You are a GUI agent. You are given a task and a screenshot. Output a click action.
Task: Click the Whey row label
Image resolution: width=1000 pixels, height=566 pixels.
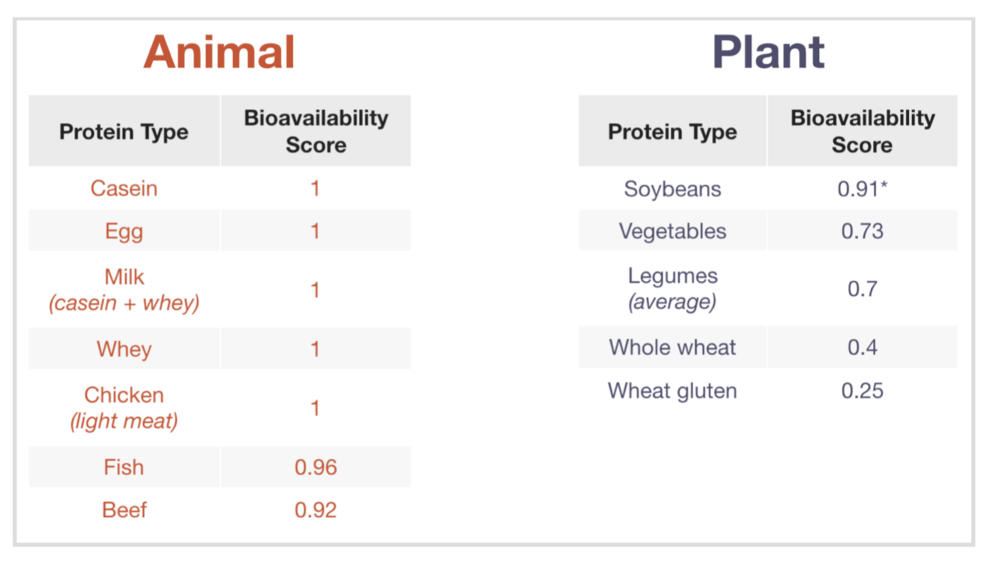pos(124,349)
